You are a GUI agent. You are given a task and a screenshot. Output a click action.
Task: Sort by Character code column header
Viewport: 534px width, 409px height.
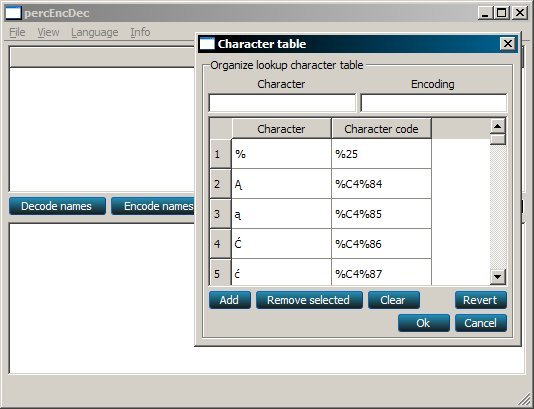tap(381, 129)
